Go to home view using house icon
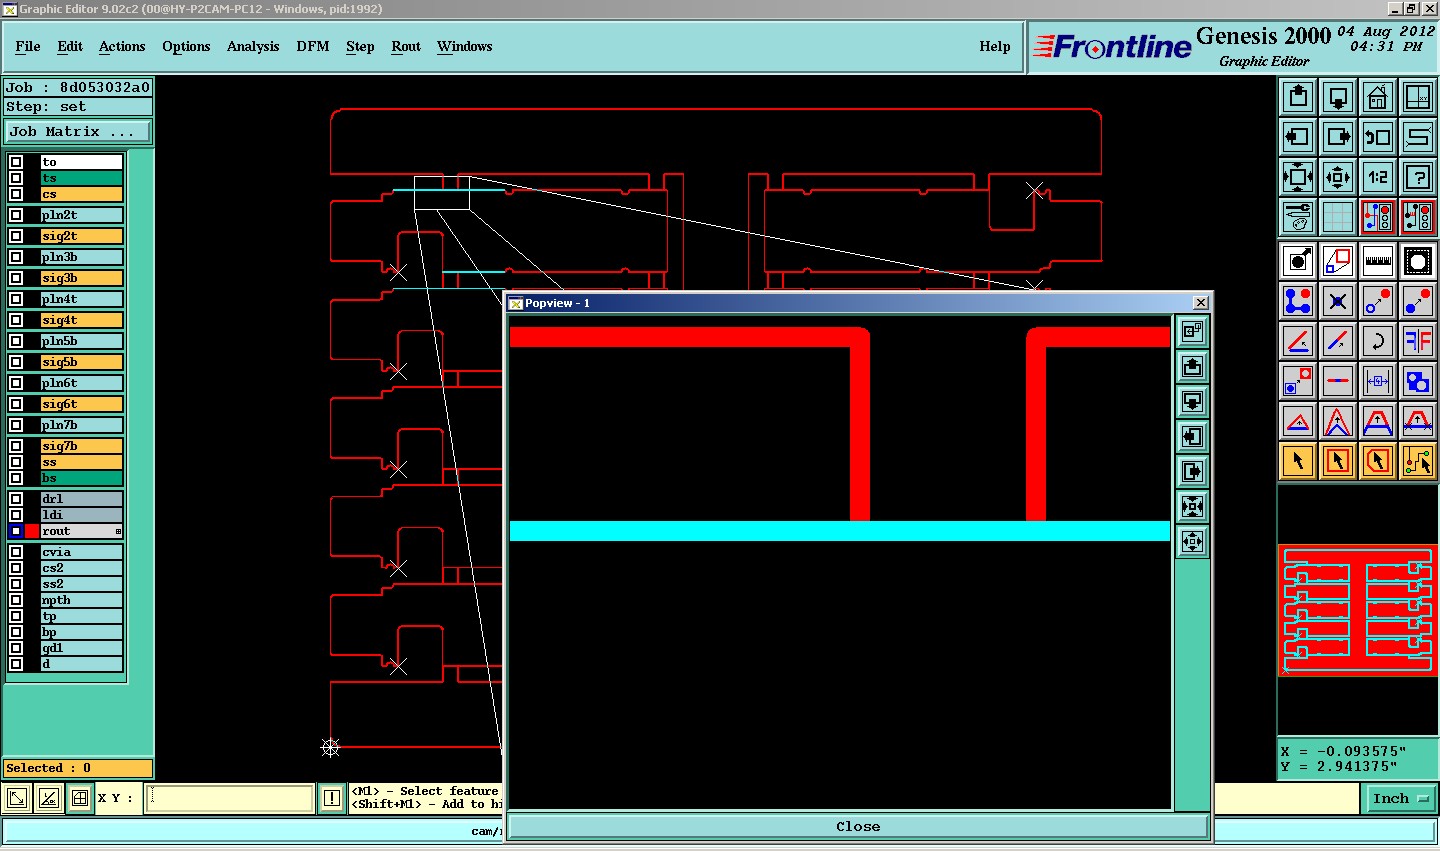The width and height of the screenshot is (1440, 851). [x=1378, y=97]
